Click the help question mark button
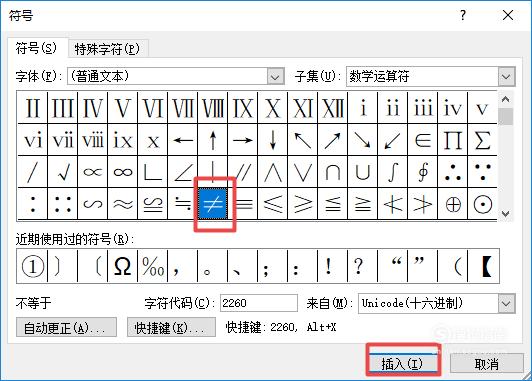 [463, 15]
